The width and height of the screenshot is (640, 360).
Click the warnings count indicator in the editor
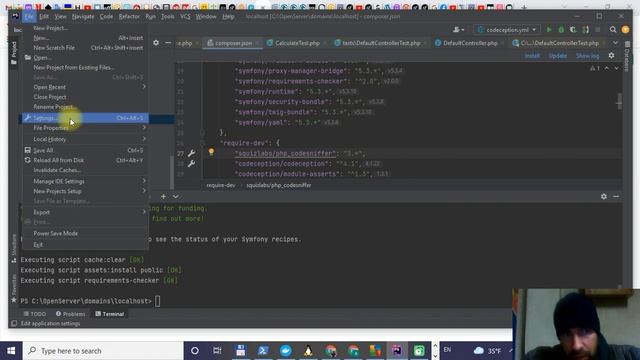[x=595, y=68]
